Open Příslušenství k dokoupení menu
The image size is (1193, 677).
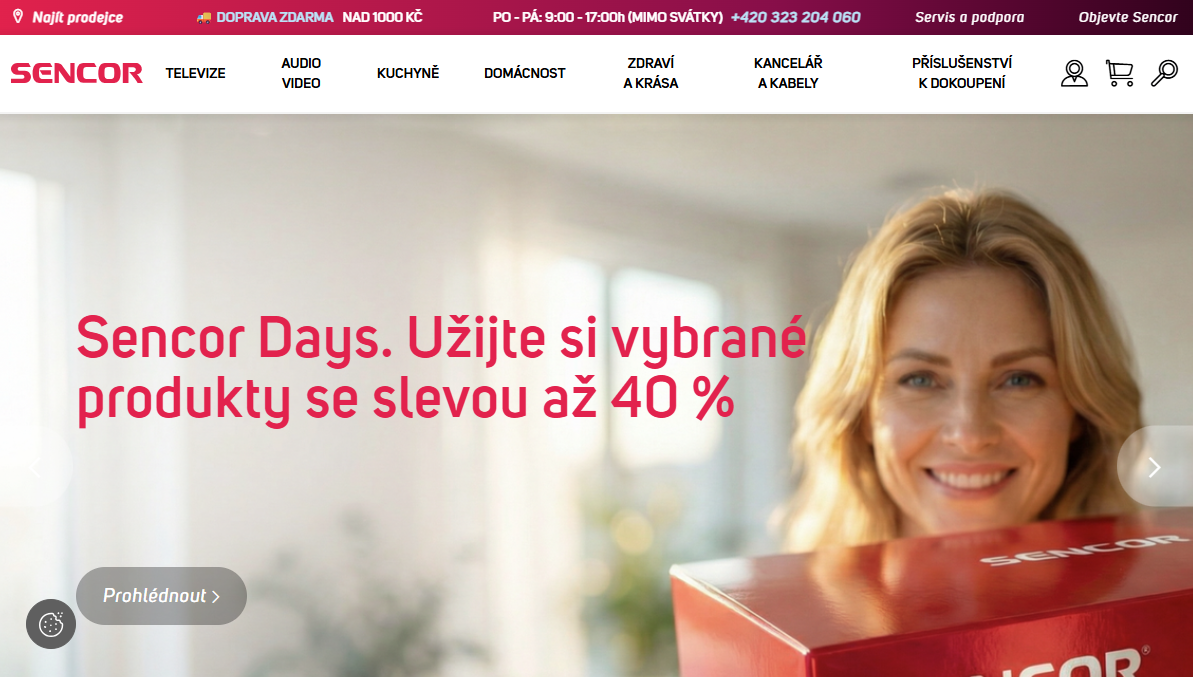962,73
